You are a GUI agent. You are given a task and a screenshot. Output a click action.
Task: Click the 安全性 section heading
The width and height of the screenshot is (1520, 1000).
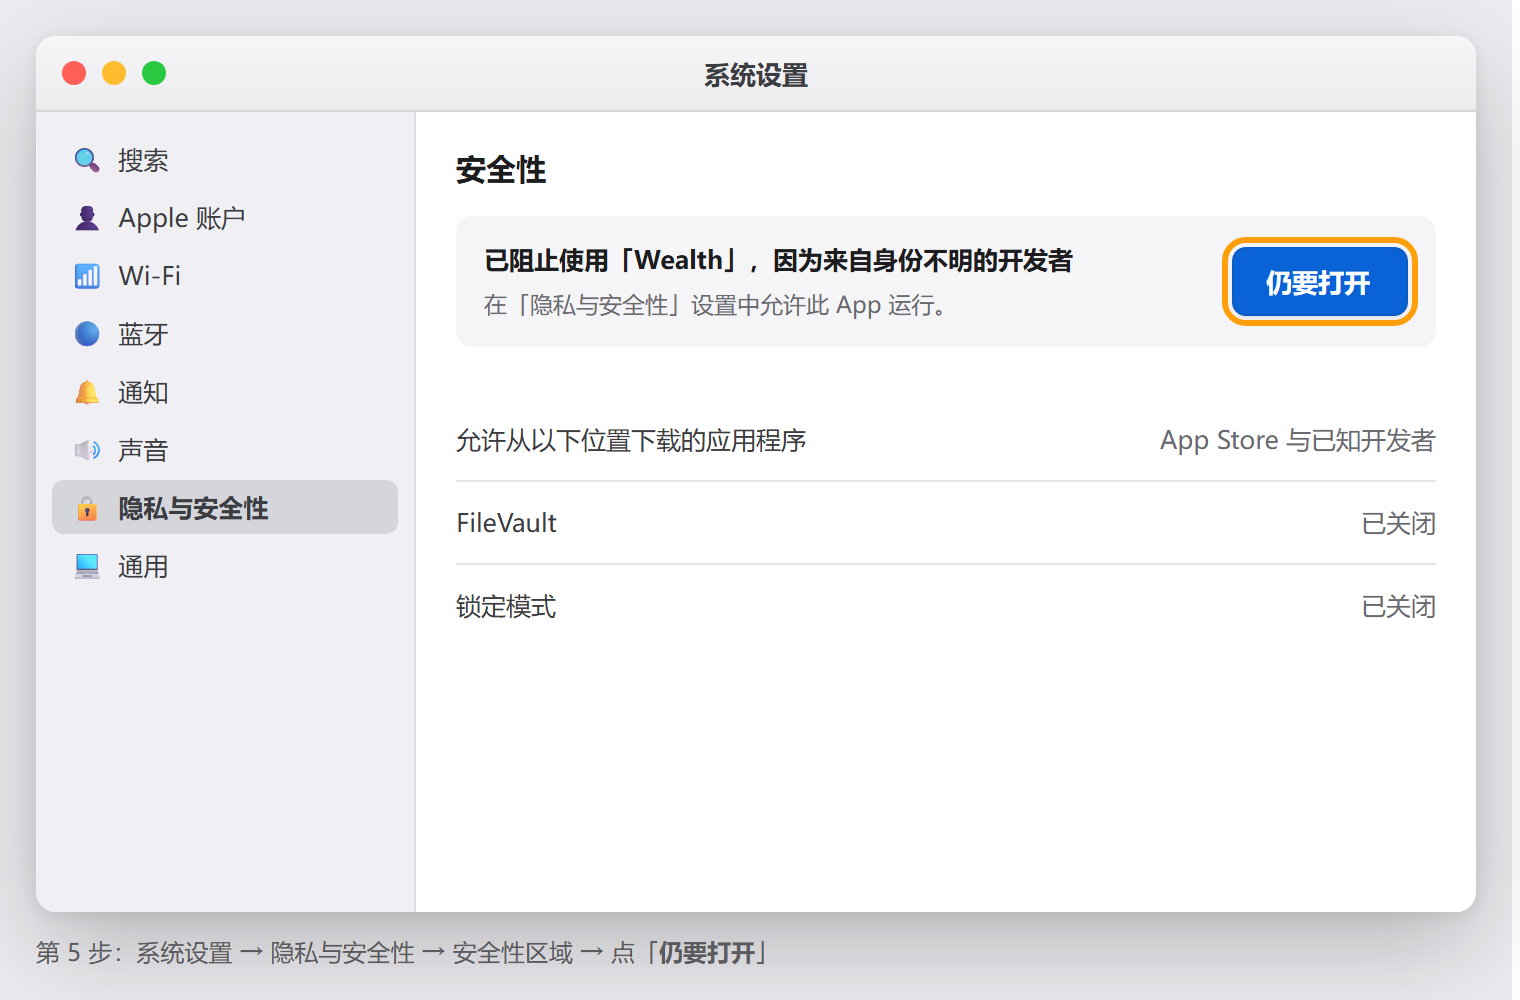(501, 170)
